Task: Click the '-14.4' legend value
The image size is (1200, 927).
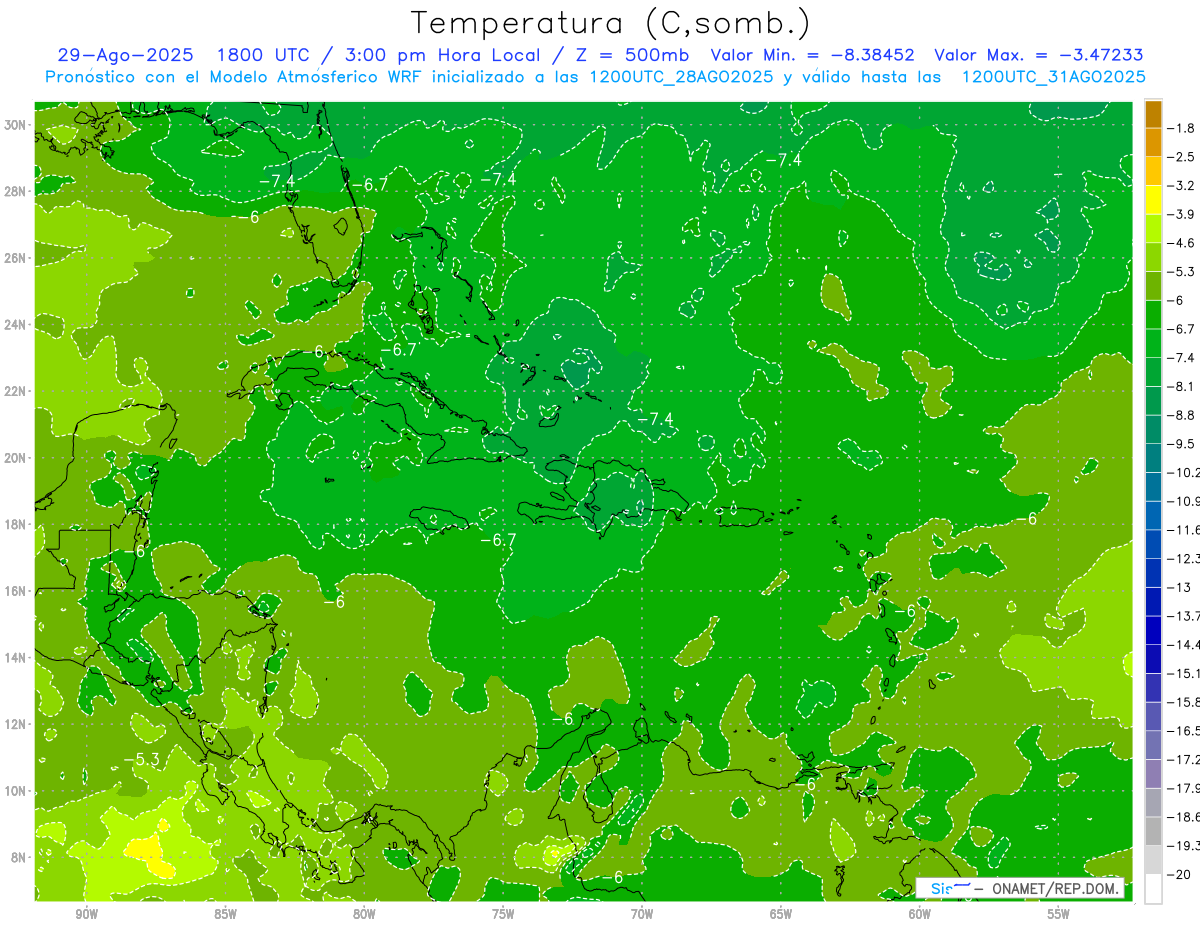Action: (1185, 644)
